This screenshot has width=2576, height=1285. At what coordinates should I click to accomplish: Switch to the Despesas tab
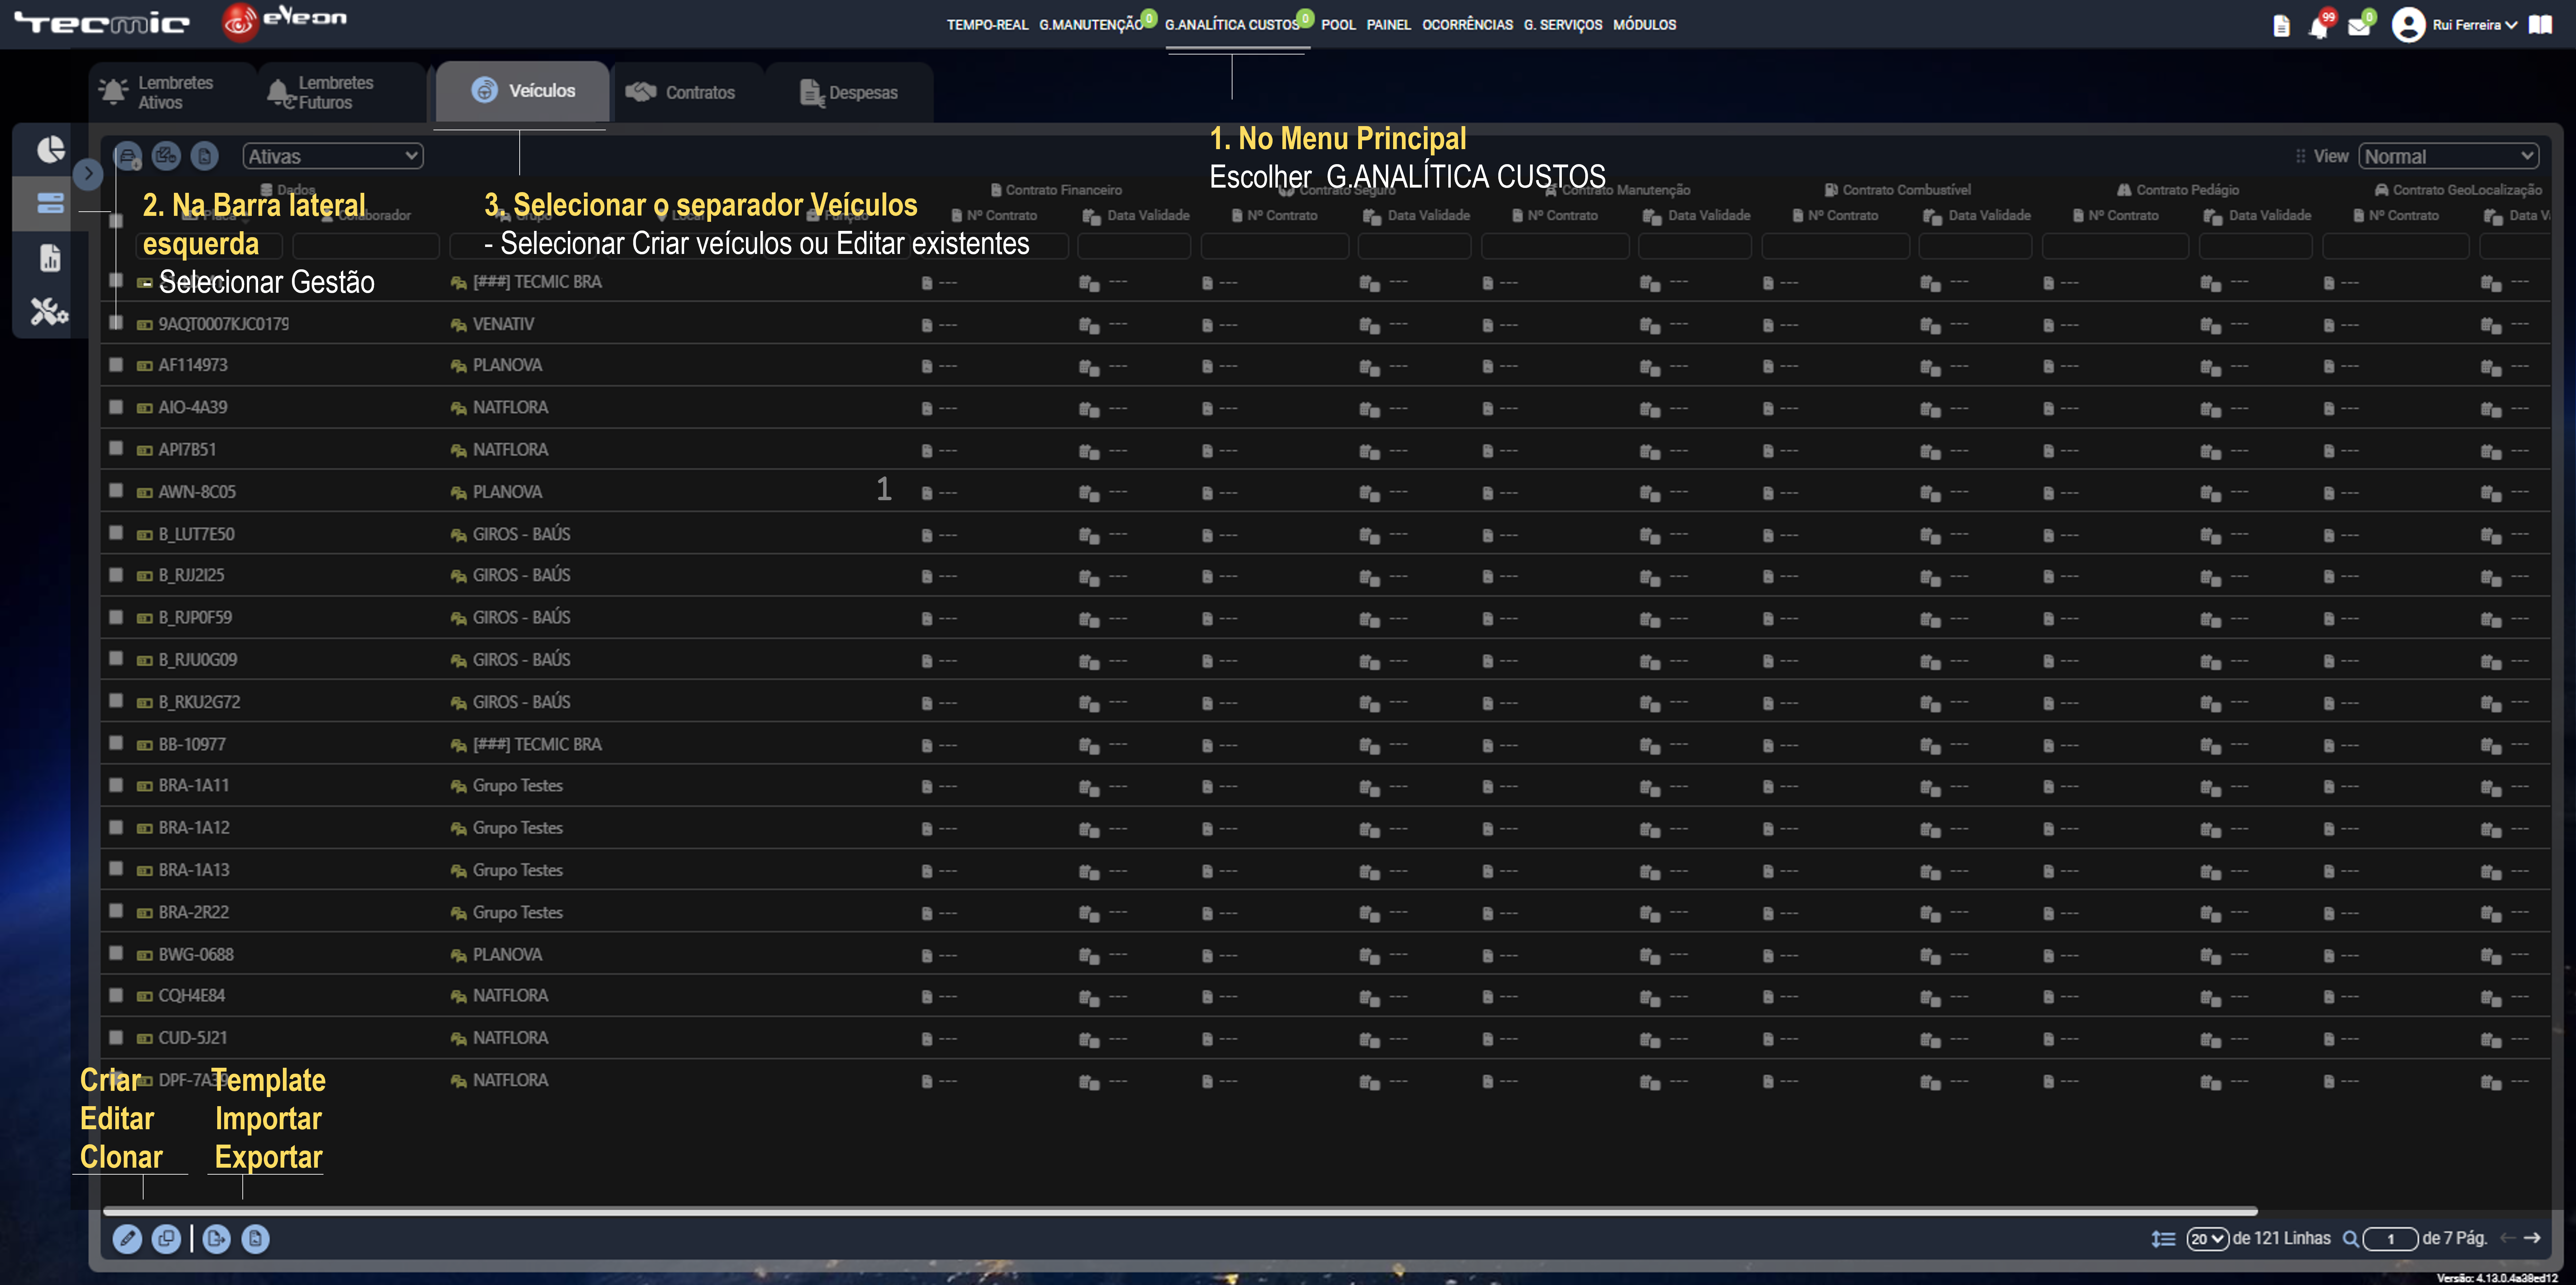coord(849,92)
